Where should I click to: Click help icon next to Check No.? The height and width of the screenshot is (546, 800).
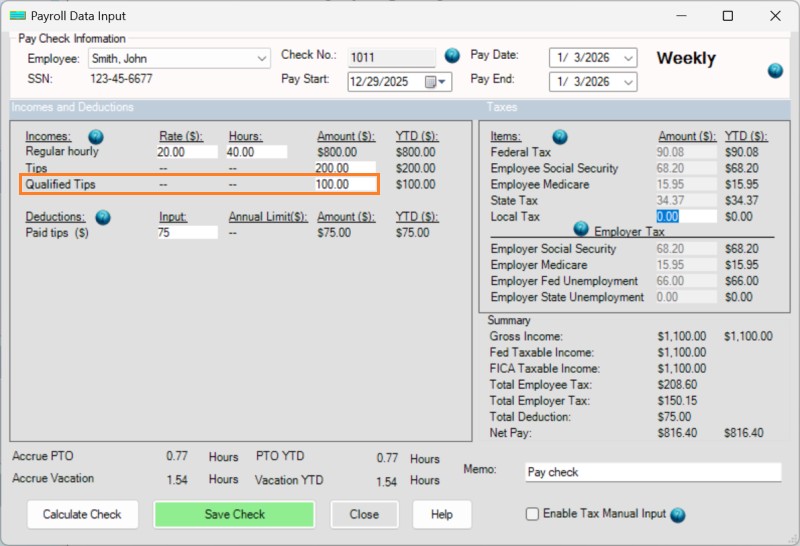click(x=452, y=55)
